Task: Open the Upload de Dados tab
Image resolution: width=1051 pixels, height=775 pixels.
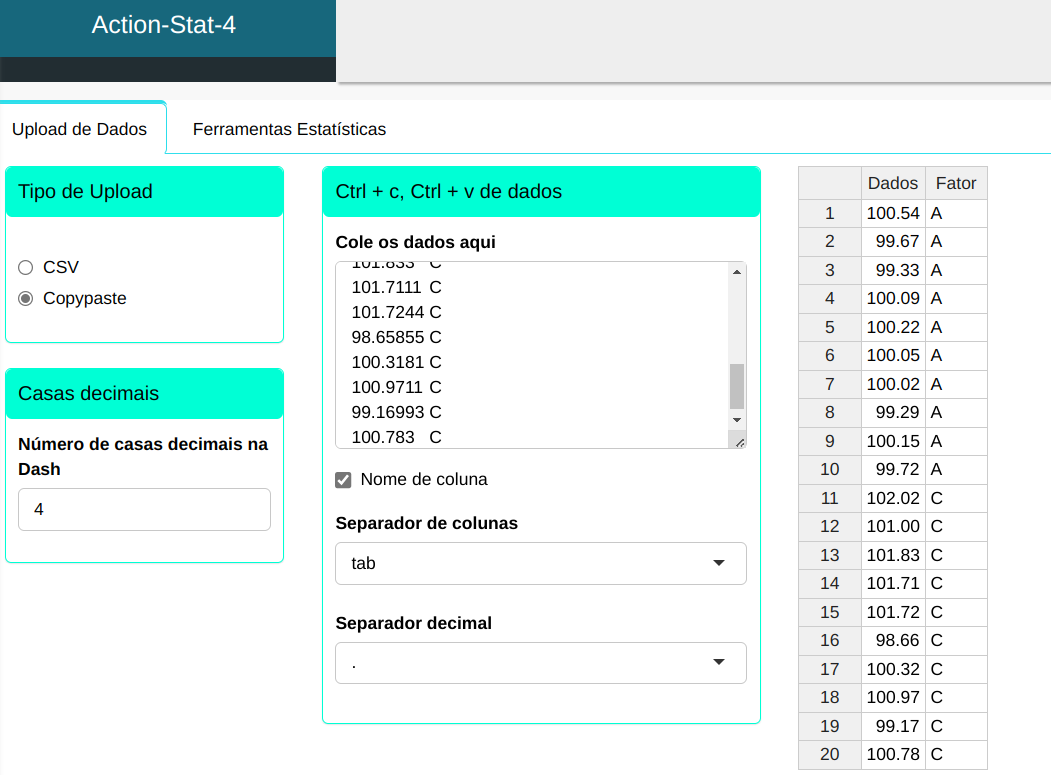Action: (x=79, y=129)
